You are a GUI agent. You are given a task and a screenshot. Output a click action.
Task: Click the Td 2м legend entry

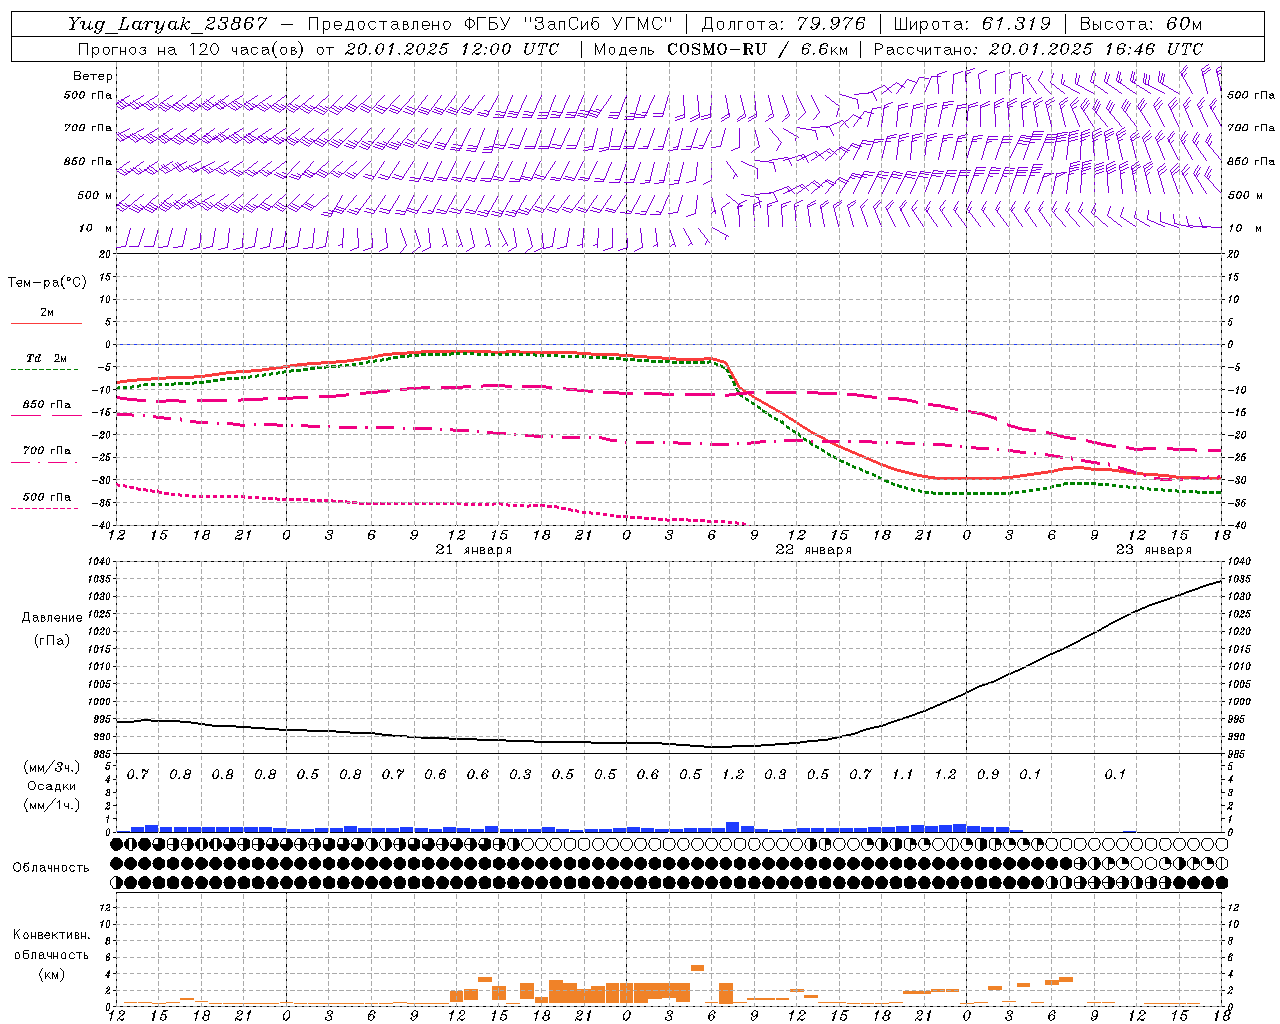click(x=47, y=358)
